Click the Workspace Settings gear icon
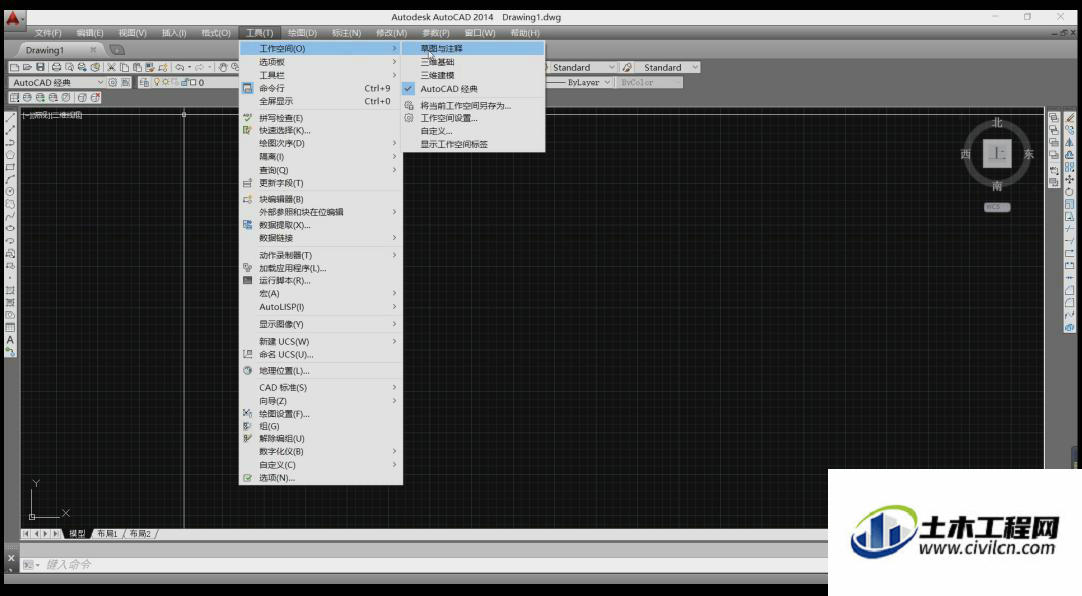Screen dimensions: 1082x596 [112, 82]
